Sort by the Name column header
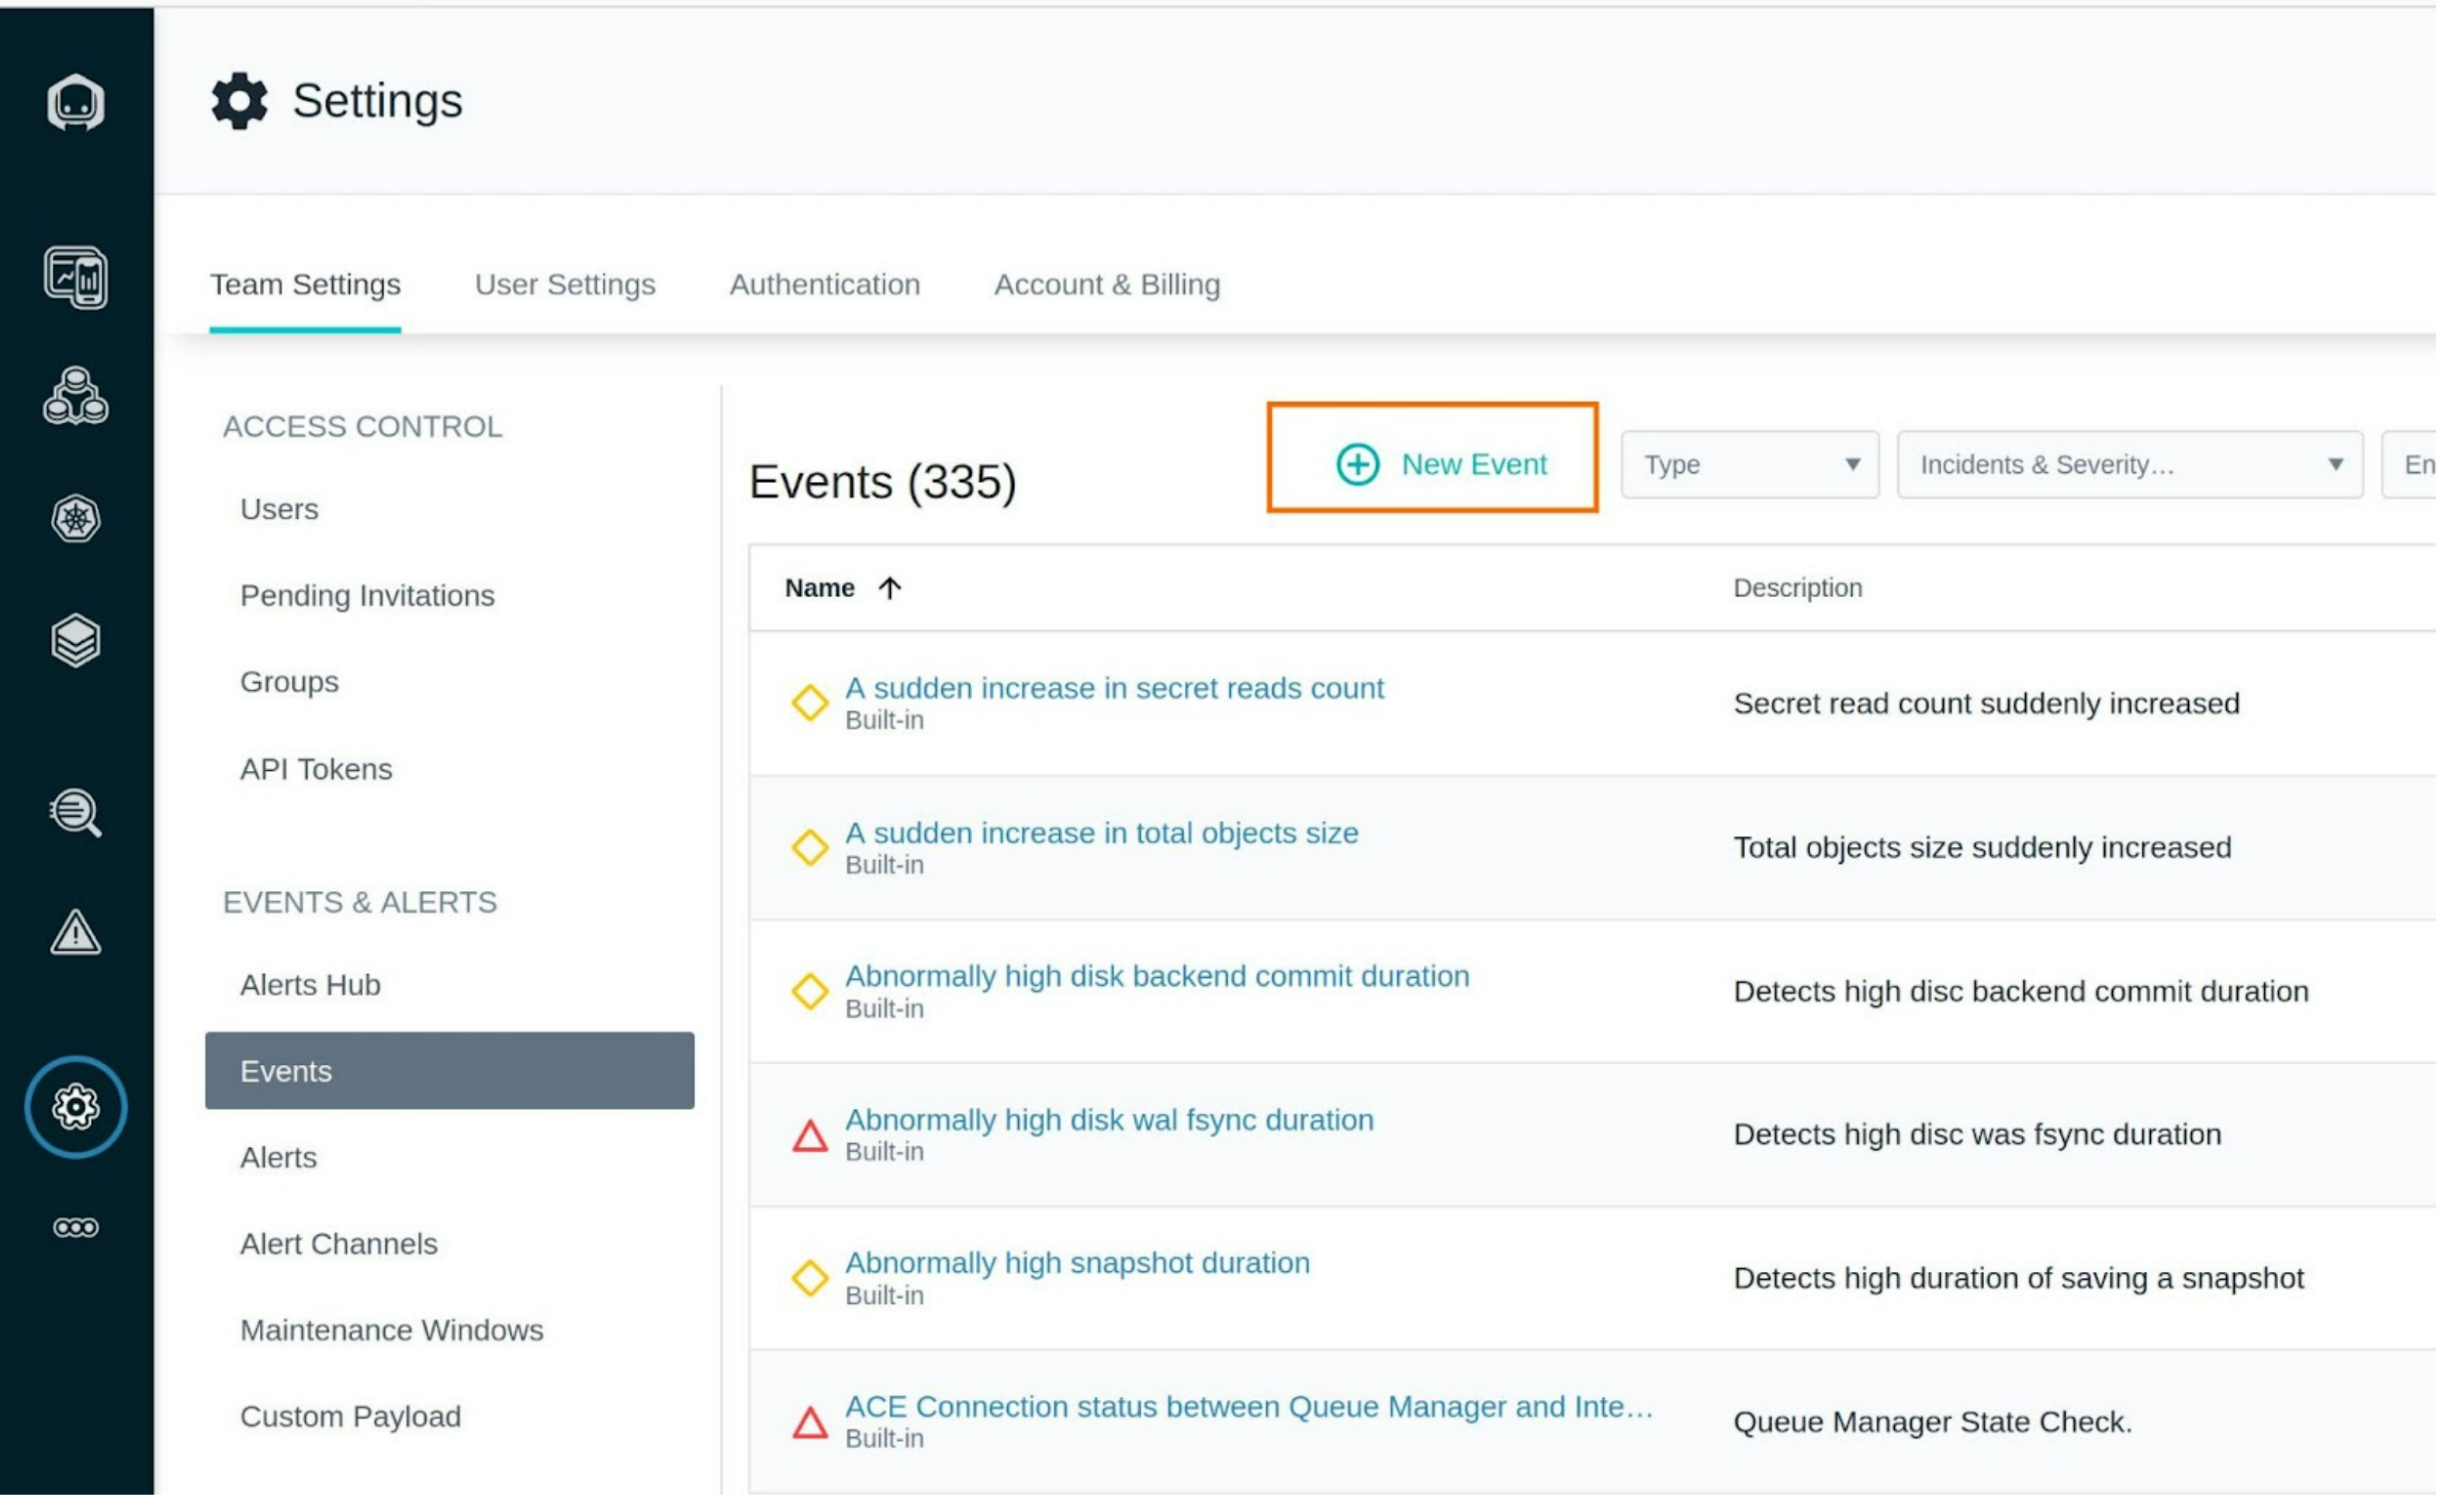The height and width of the screenshot is (1502, 2458). pyautogui.click(x=822, y=590)
